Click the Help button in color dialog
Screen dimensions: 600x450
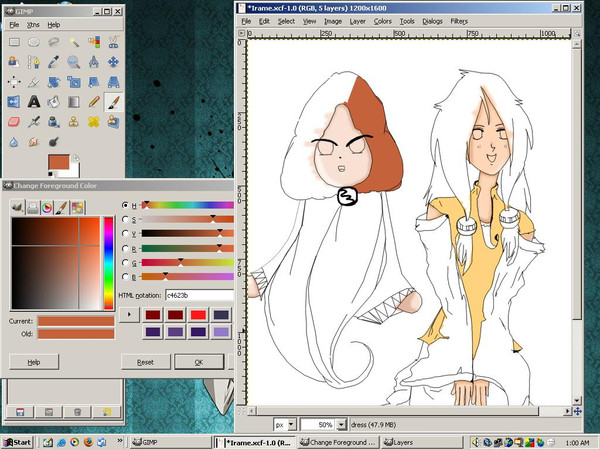34,362
